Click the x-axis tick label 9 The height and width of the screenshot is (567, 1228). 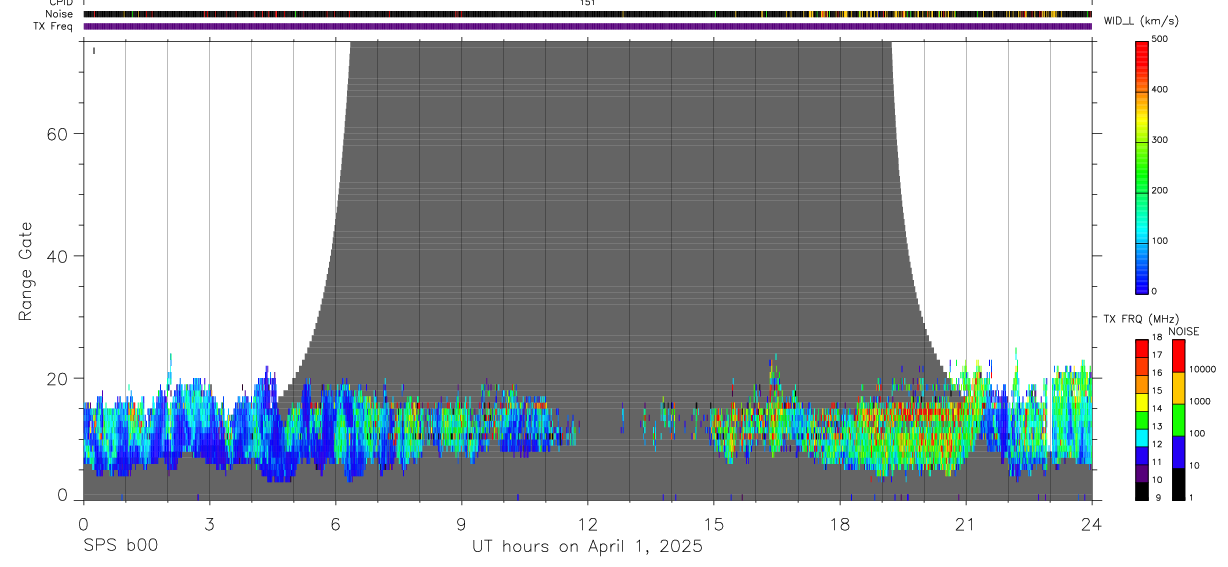click(461, 523)
